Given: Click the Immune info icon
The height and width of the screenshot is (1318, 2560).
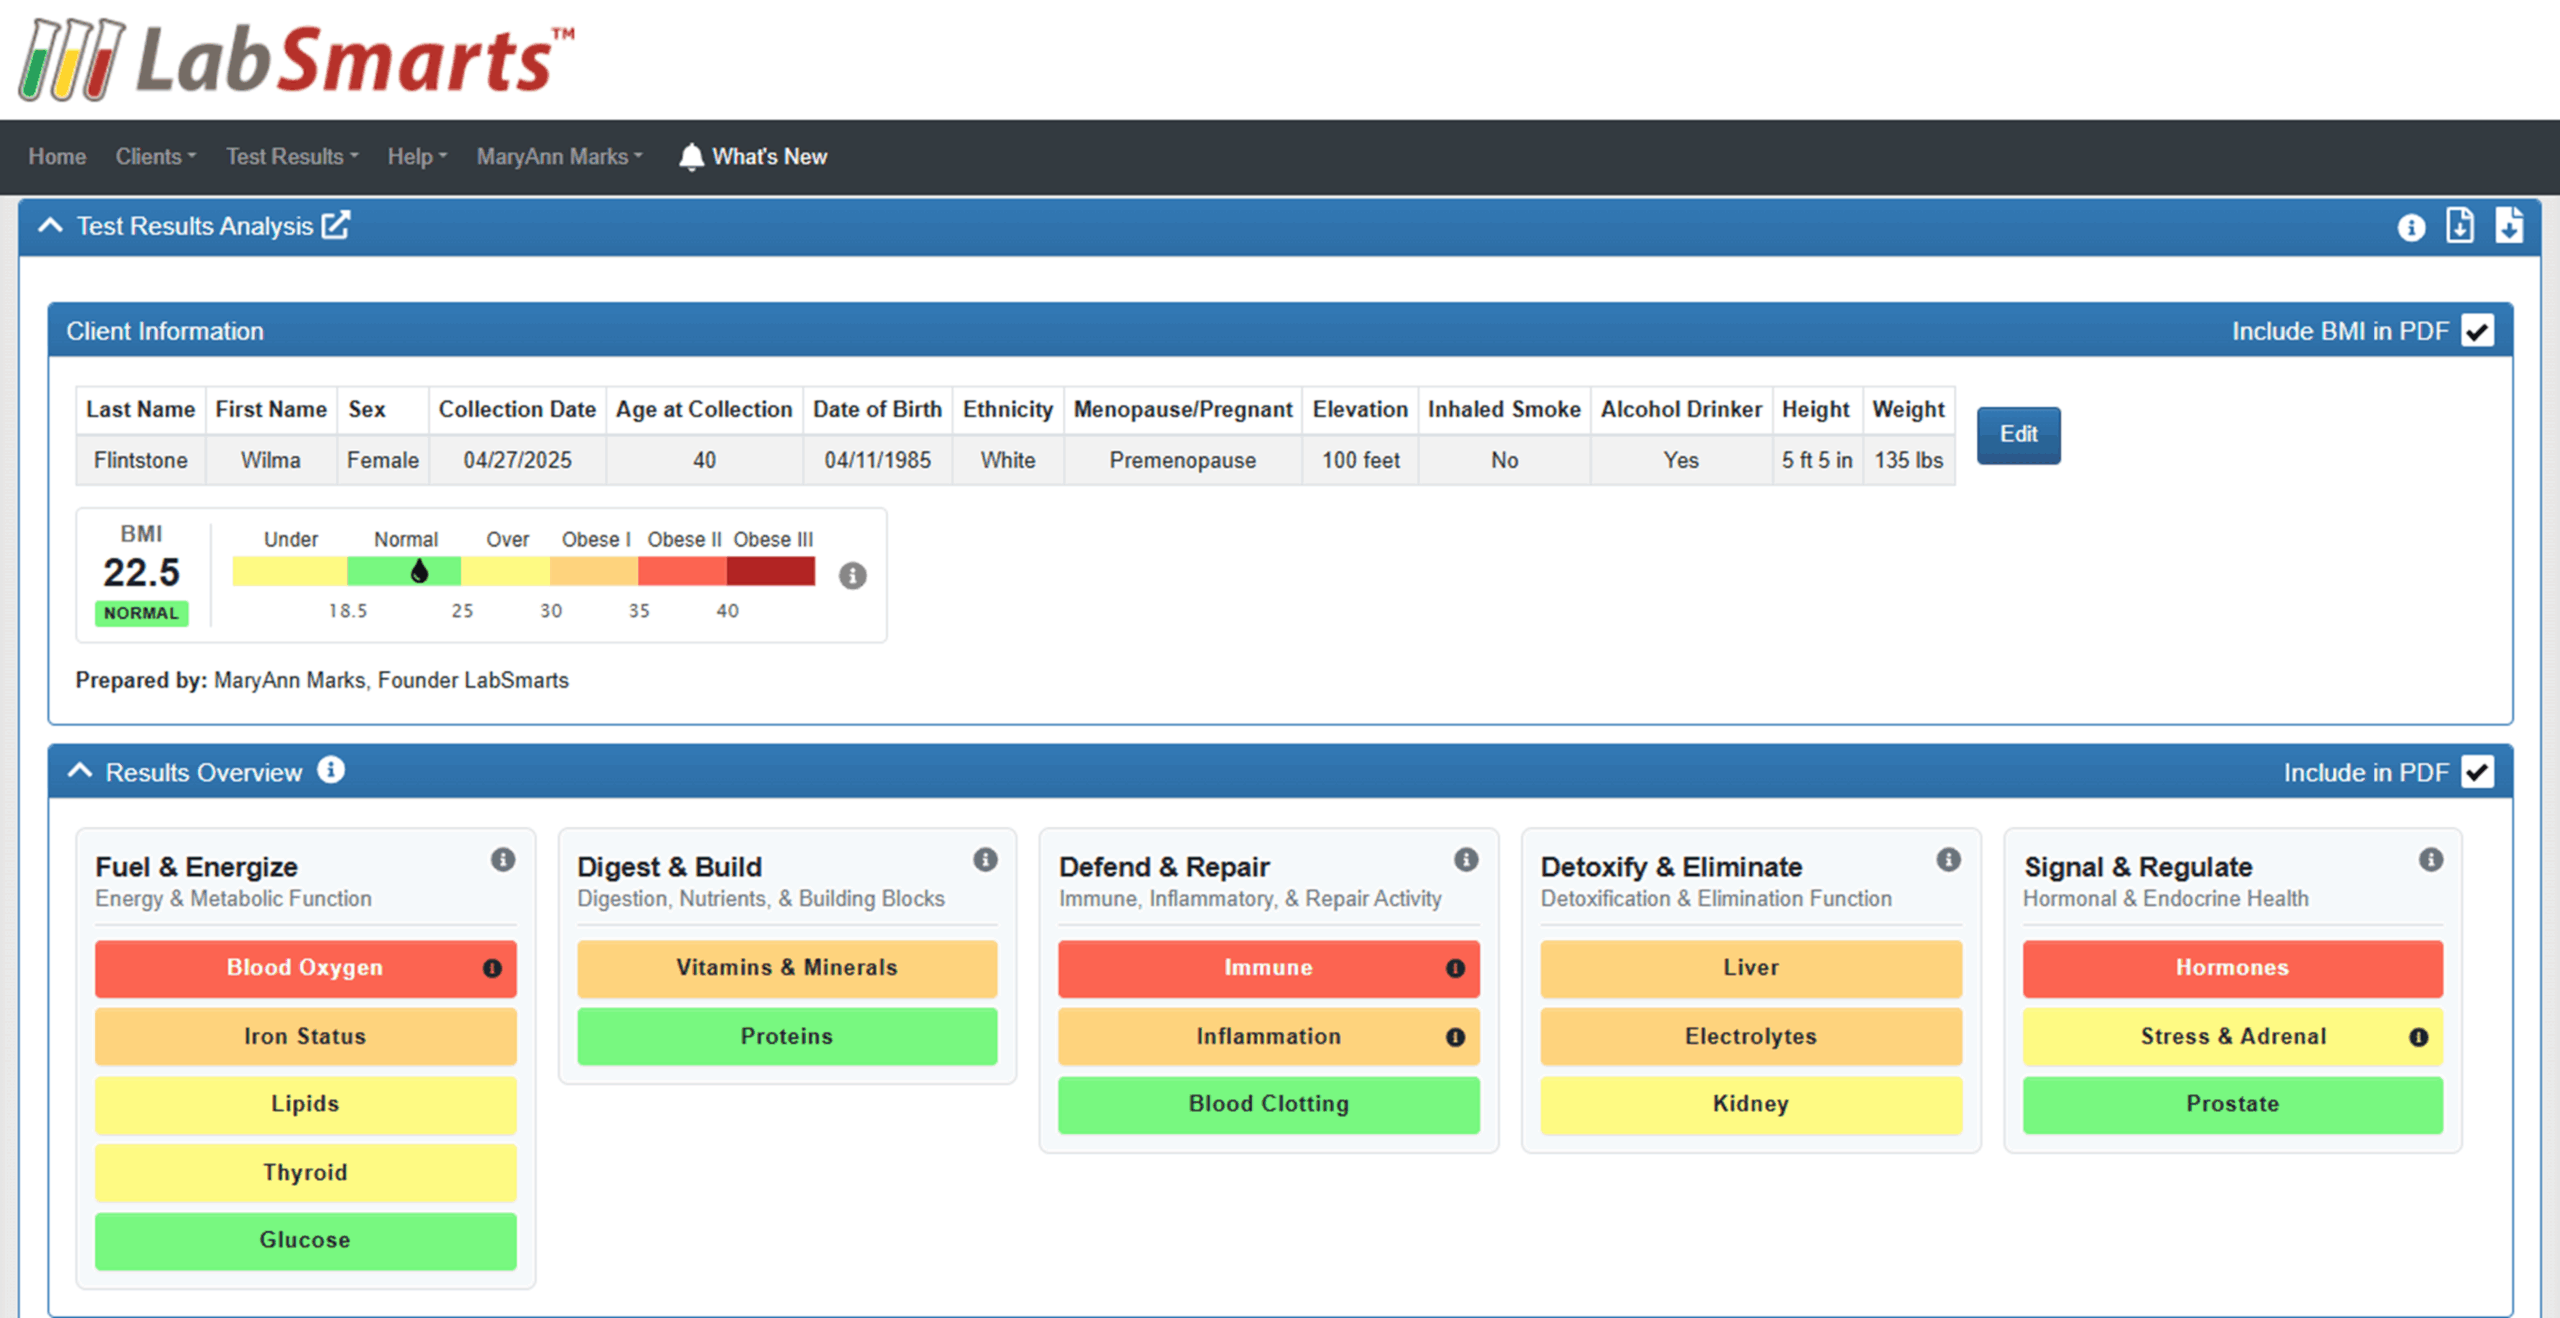Looking at the screenshot, I should click(x=1455, y=968).
